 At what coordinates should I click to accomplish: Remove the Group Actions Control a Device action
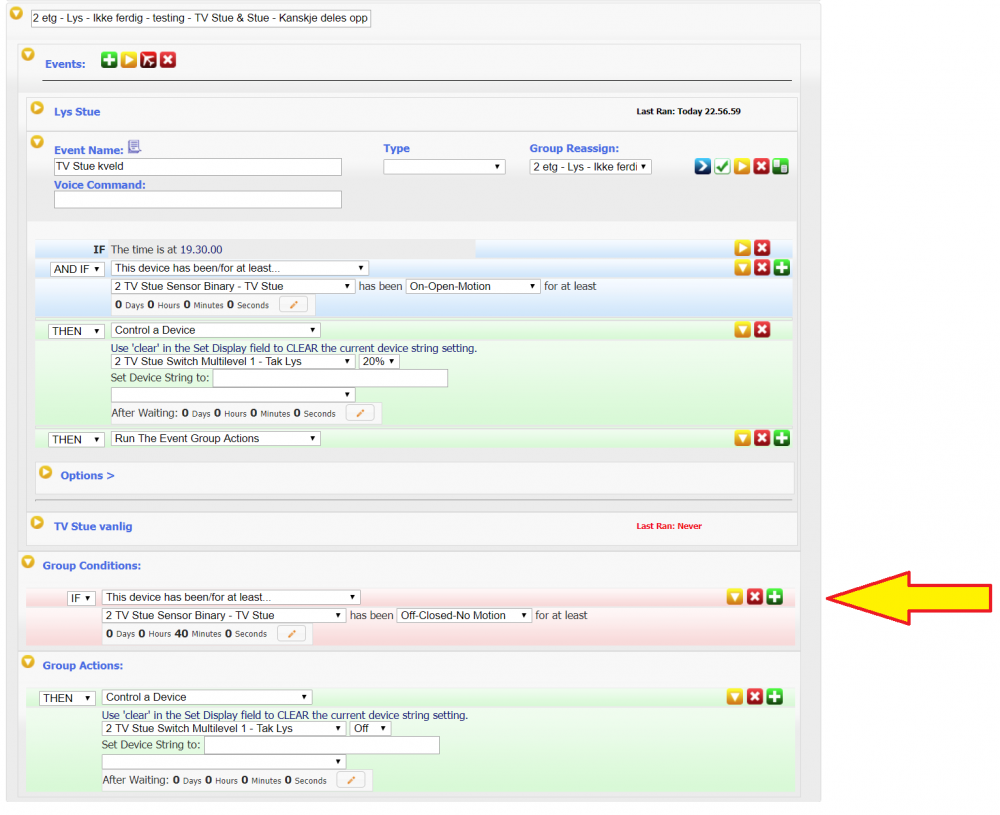pyautogui.click(x=755, y=697)
